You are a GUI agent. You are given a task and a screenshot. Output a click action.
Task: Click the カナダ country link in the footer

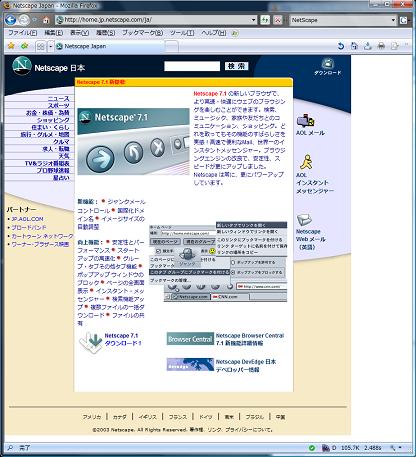click(x=120, y=417)
